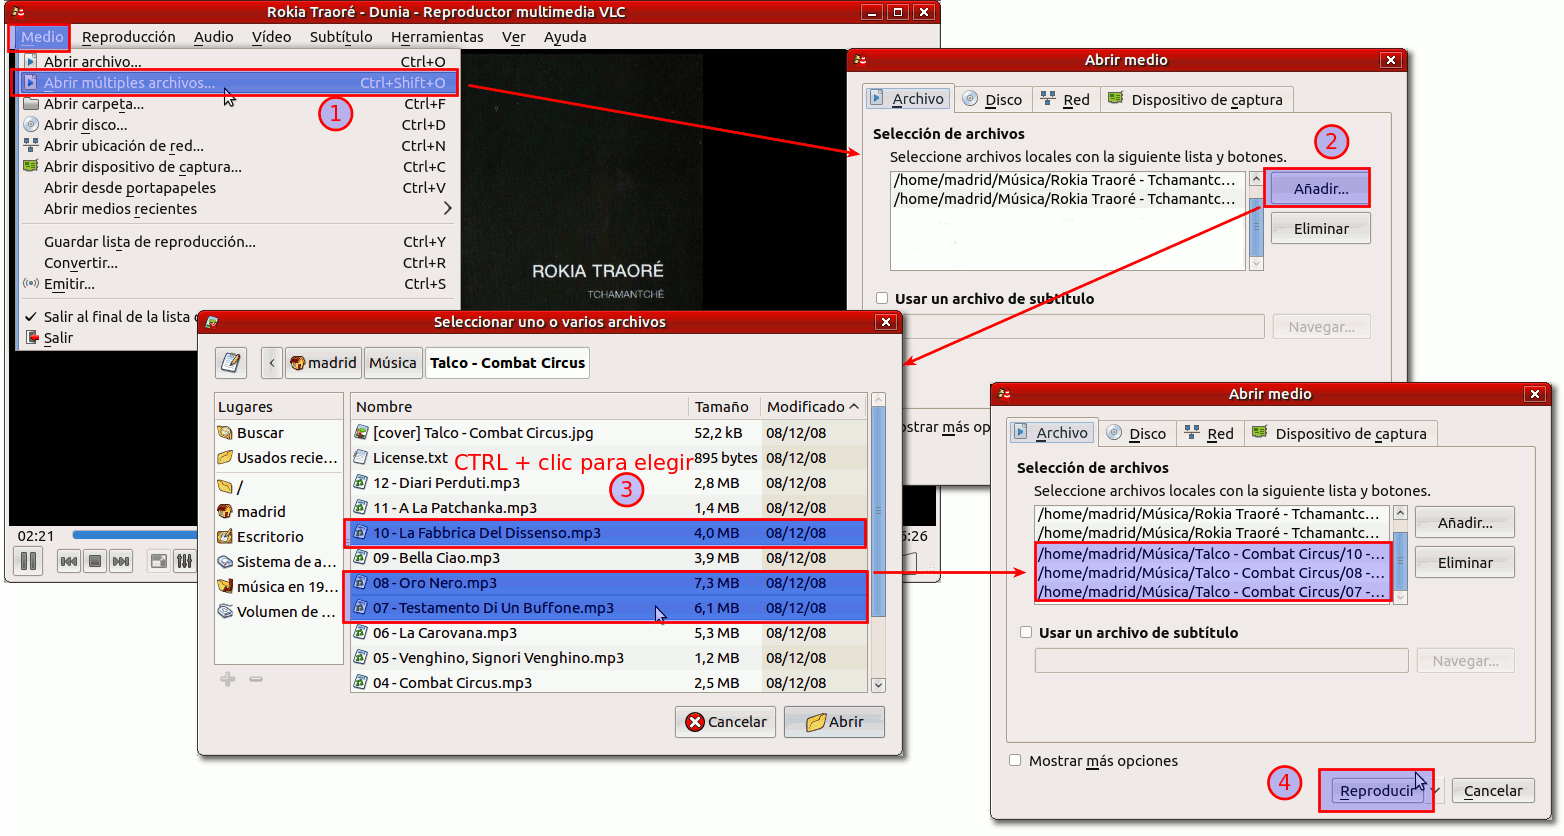
Task: Click the Reproducir button
Action: click(1377, 791)
